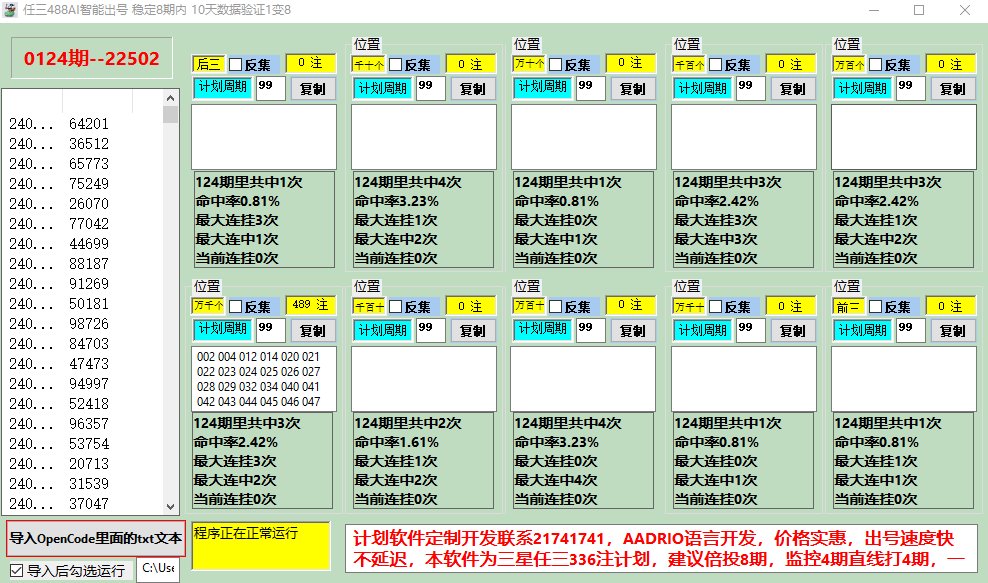
Task: Tick the 反集 checkbox in the 后三 panel
Action: pos(236,64)
